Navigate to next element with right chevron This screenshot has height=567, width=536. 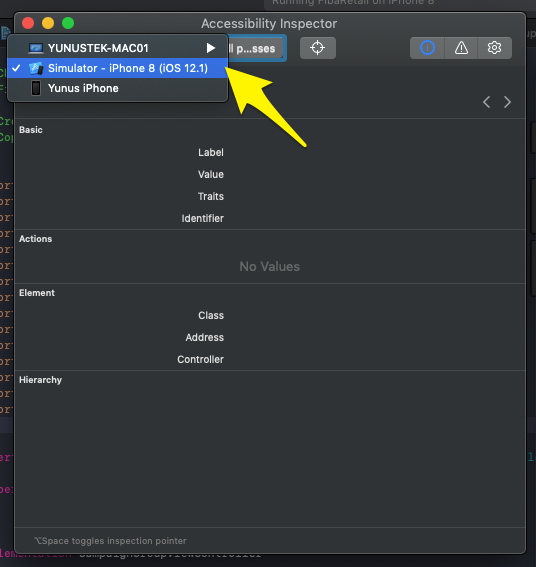pos(507,102)
